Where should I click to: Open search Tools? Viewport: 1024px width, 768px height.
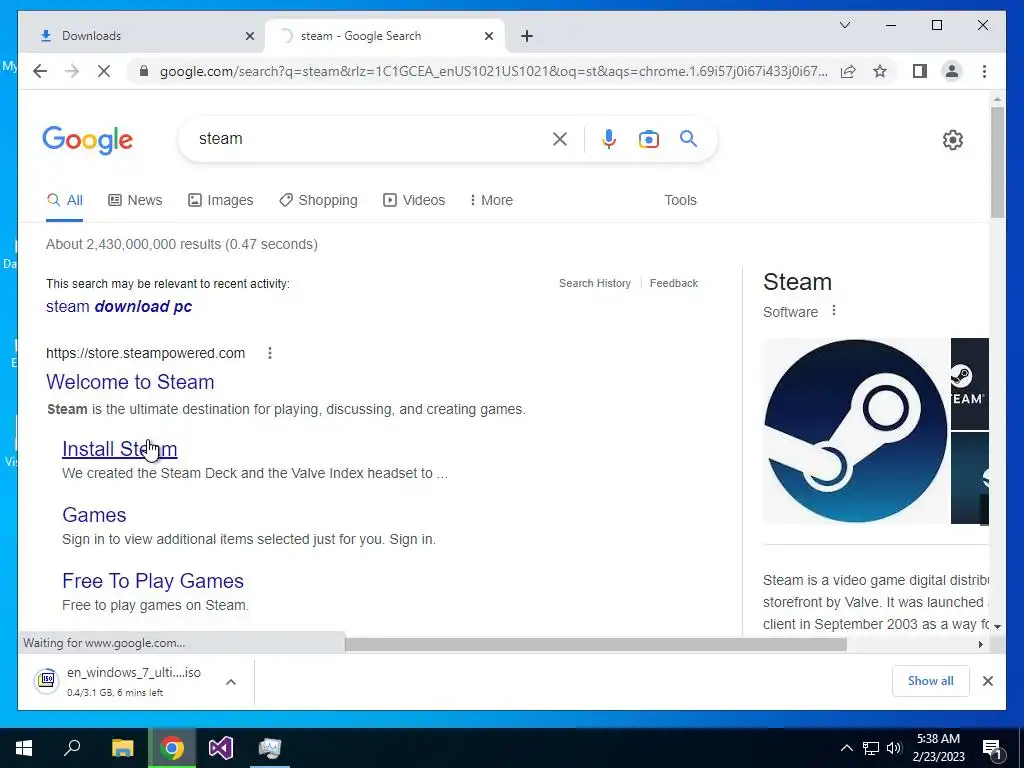[x=680, y=200]
